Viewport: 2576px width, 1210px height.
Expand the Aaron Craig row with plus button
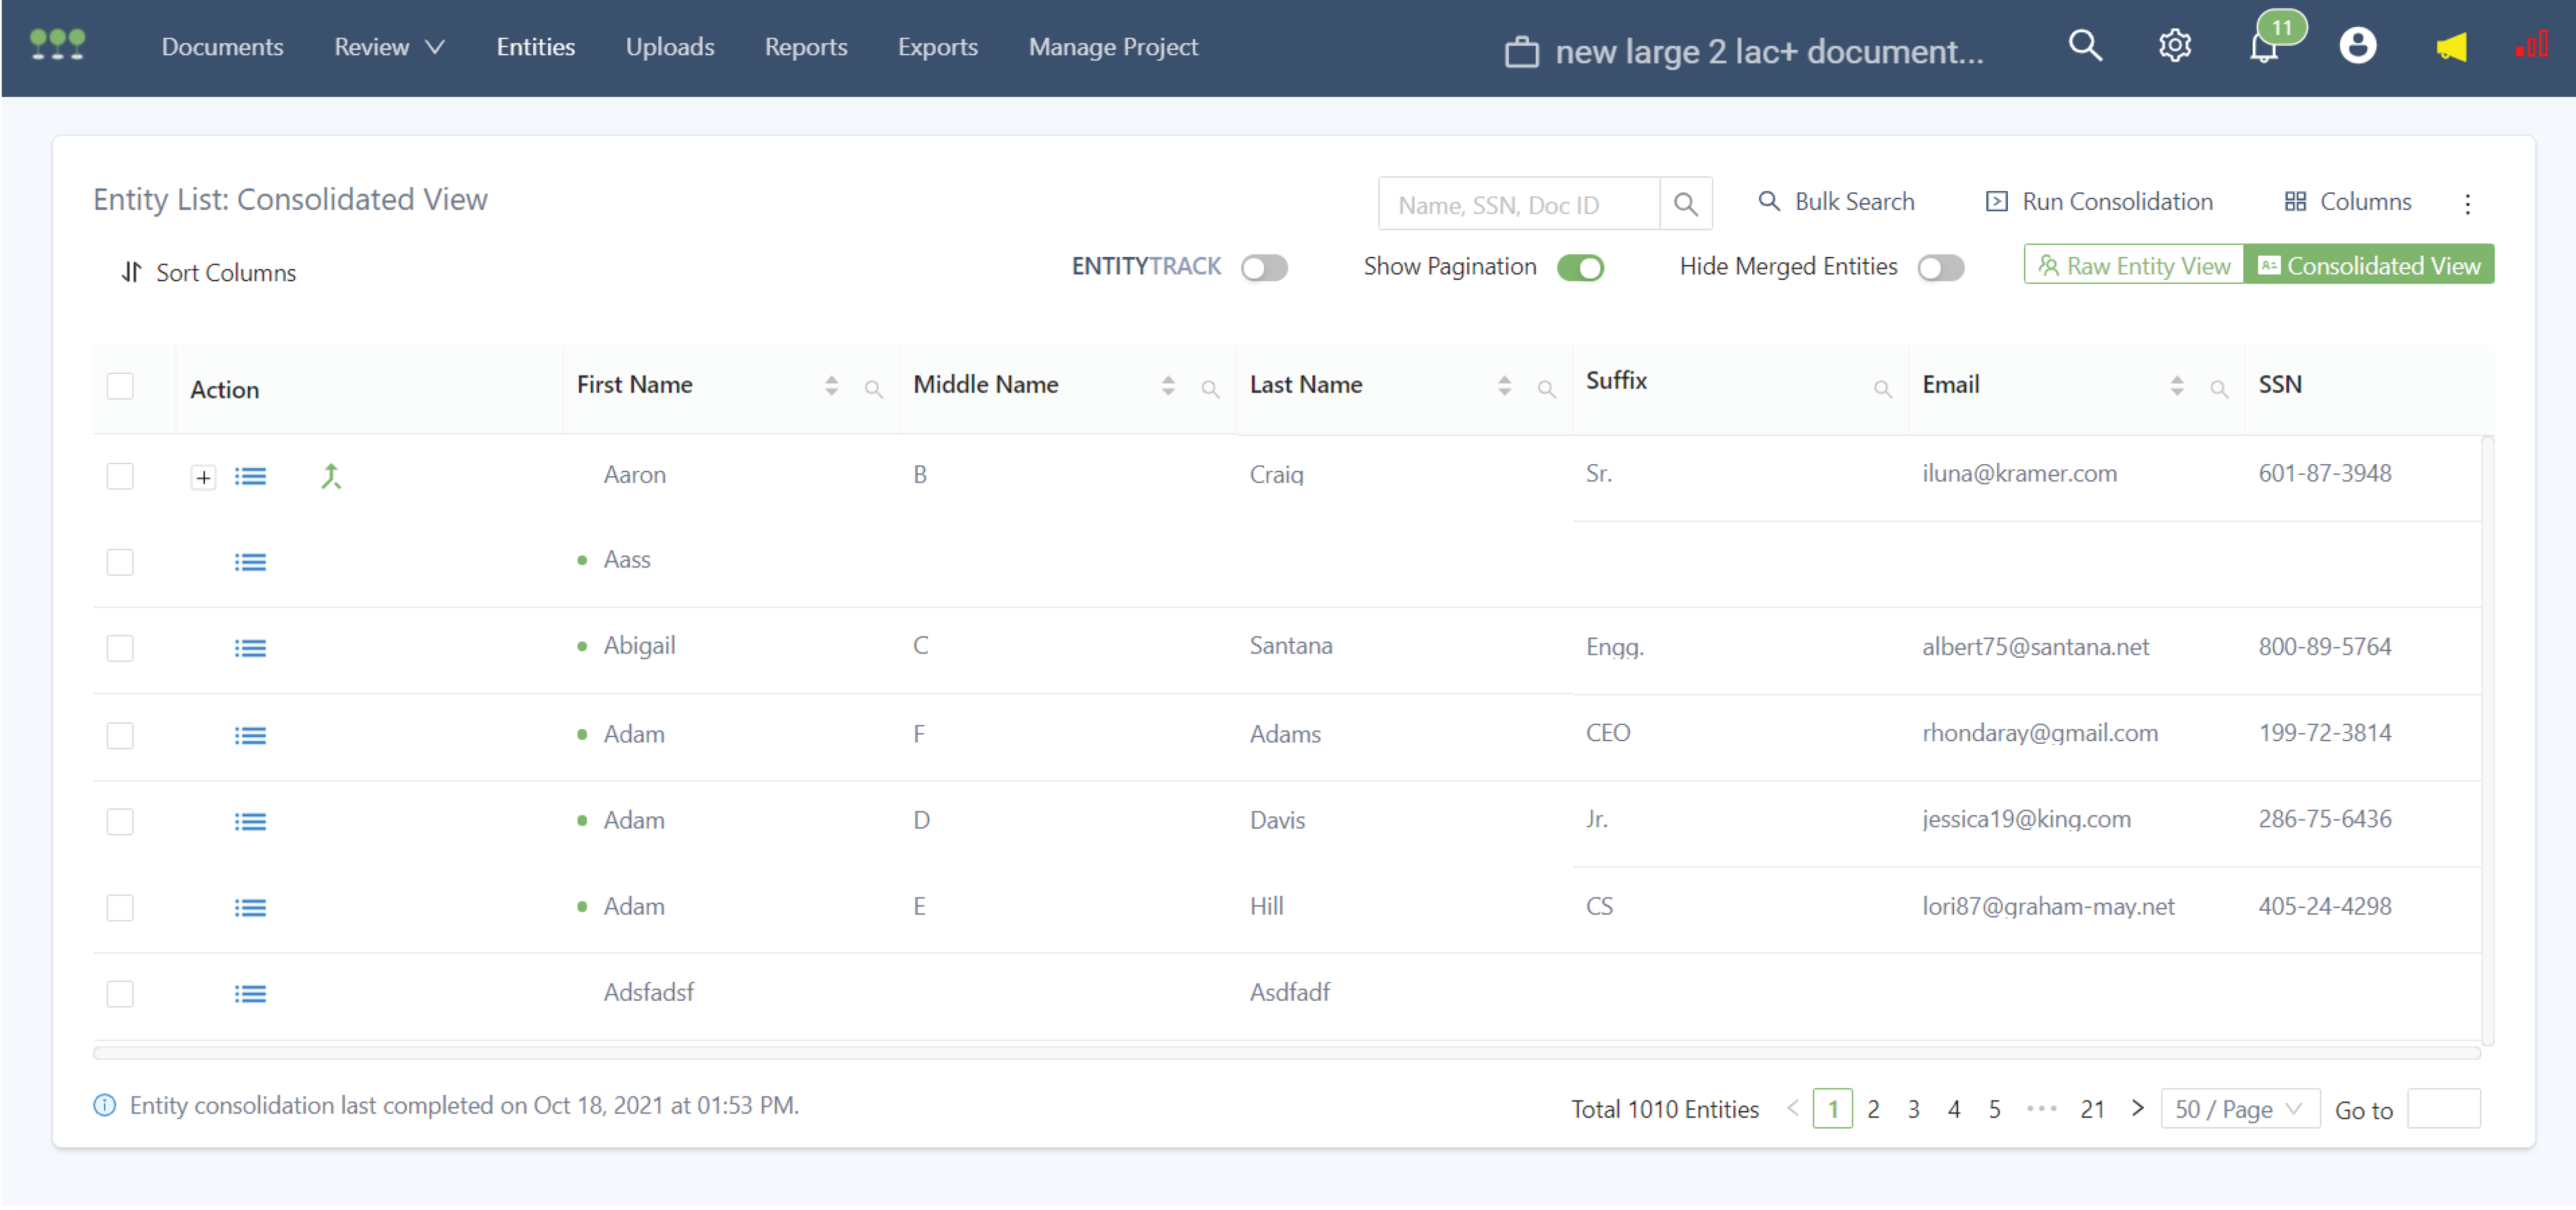tap(203, 477)
